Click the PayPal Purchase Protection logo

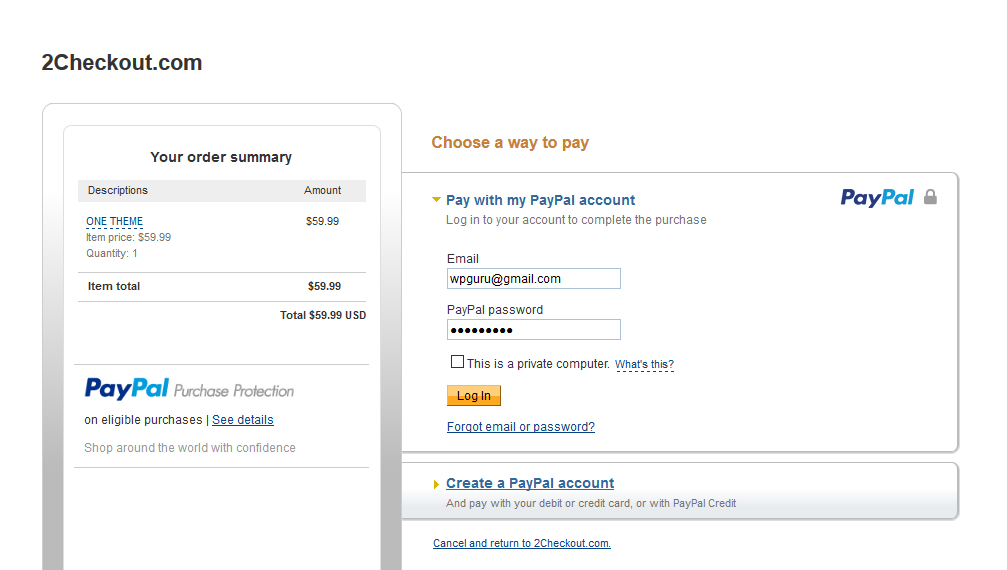tap(189, 389)
